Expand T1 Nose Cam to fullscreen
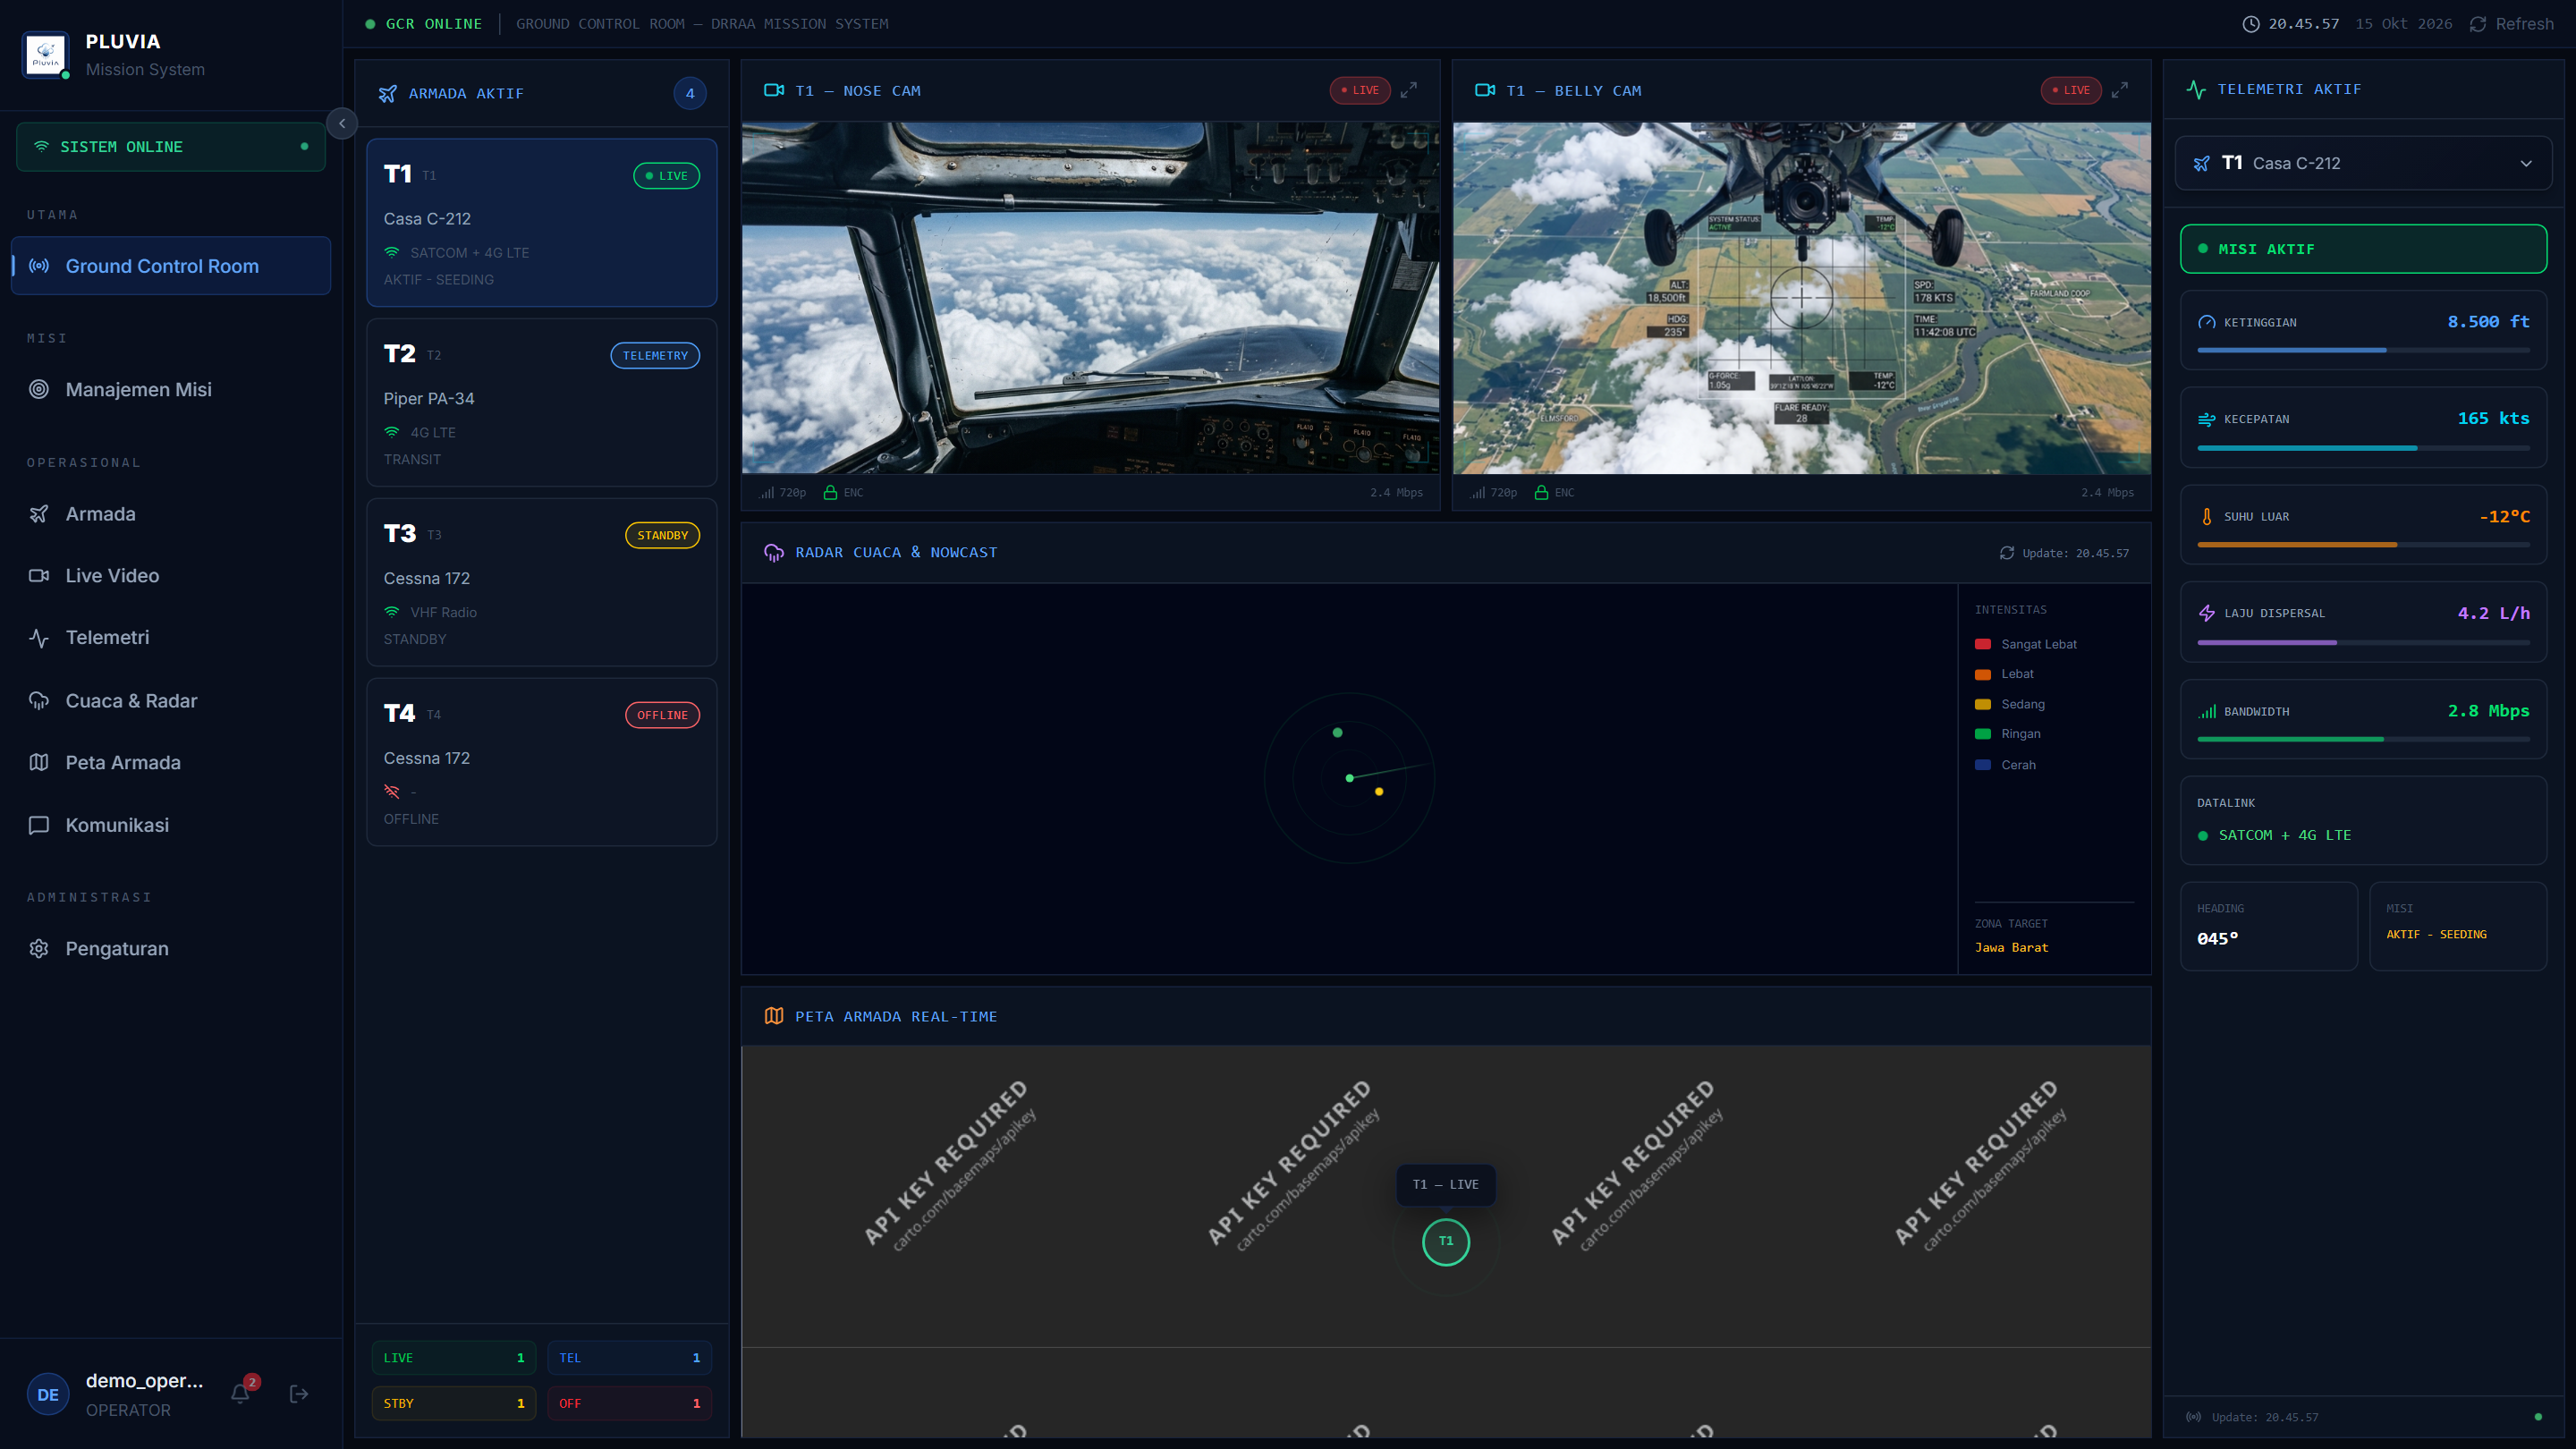The width and height of the screenshot is (2576, 1449). pyautogui.click(x=1408, y=90)
